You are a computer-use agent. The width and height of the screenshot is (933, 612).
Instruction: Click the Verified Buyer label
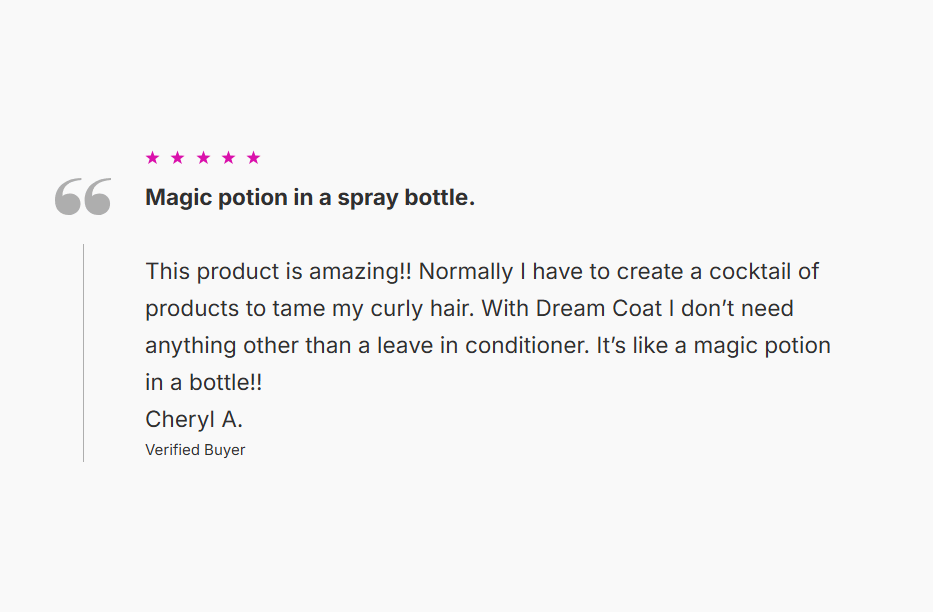point(195,450)
